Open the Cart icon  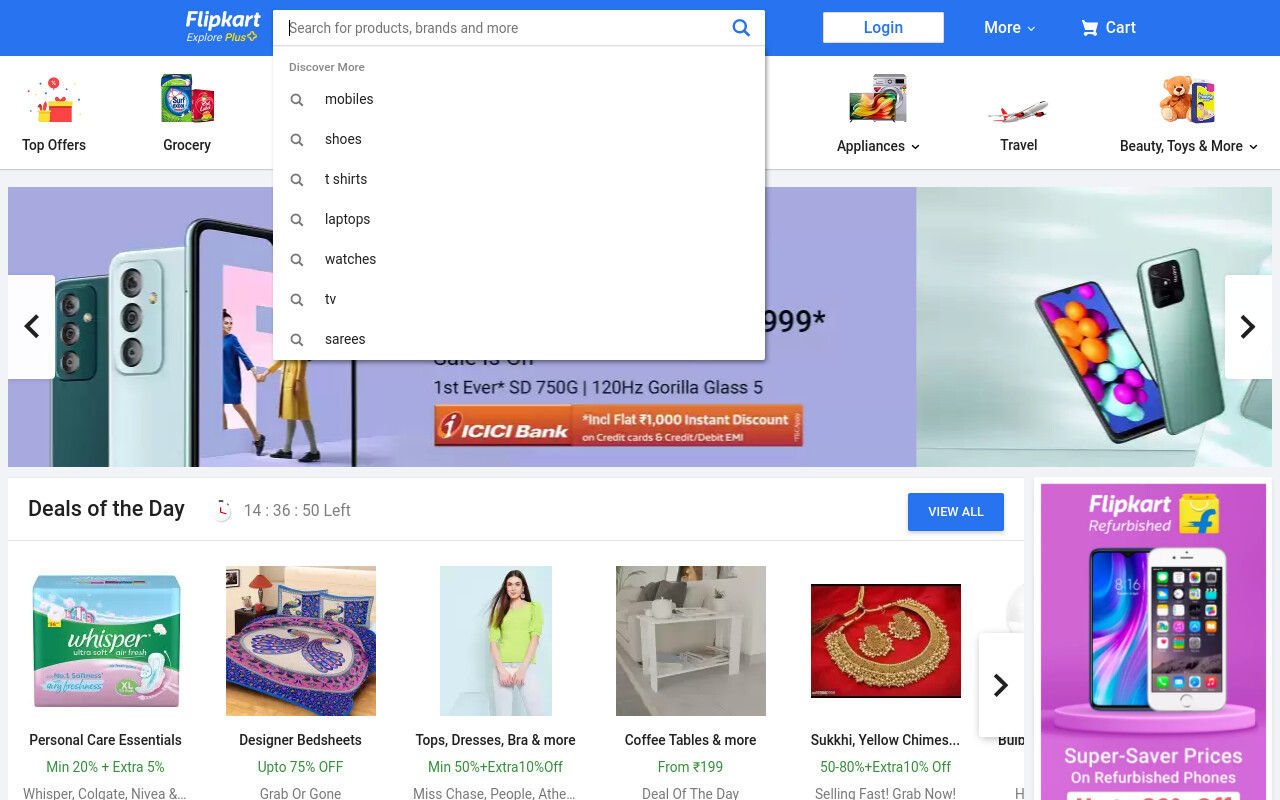1089,28
